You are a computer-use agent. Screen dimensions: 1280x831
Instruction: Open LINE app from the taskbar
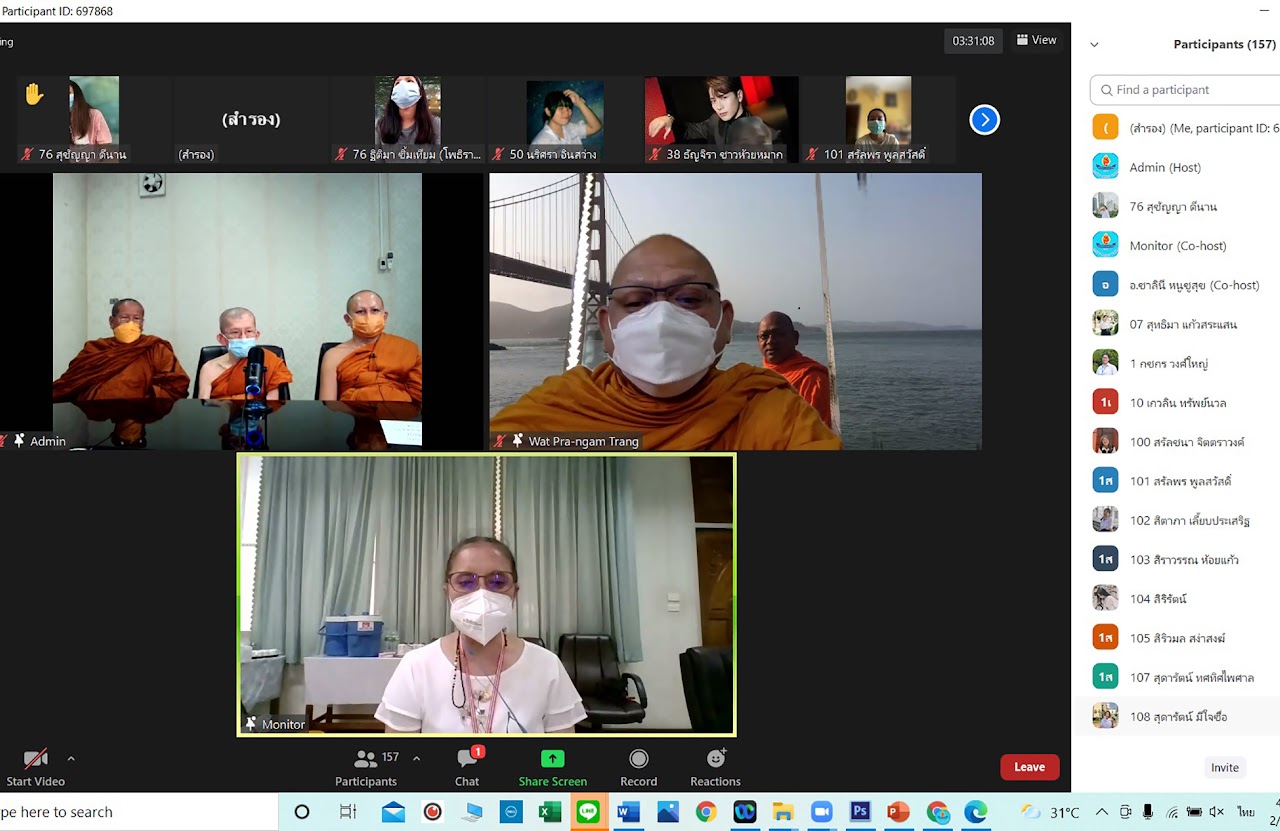pos(588,812)
